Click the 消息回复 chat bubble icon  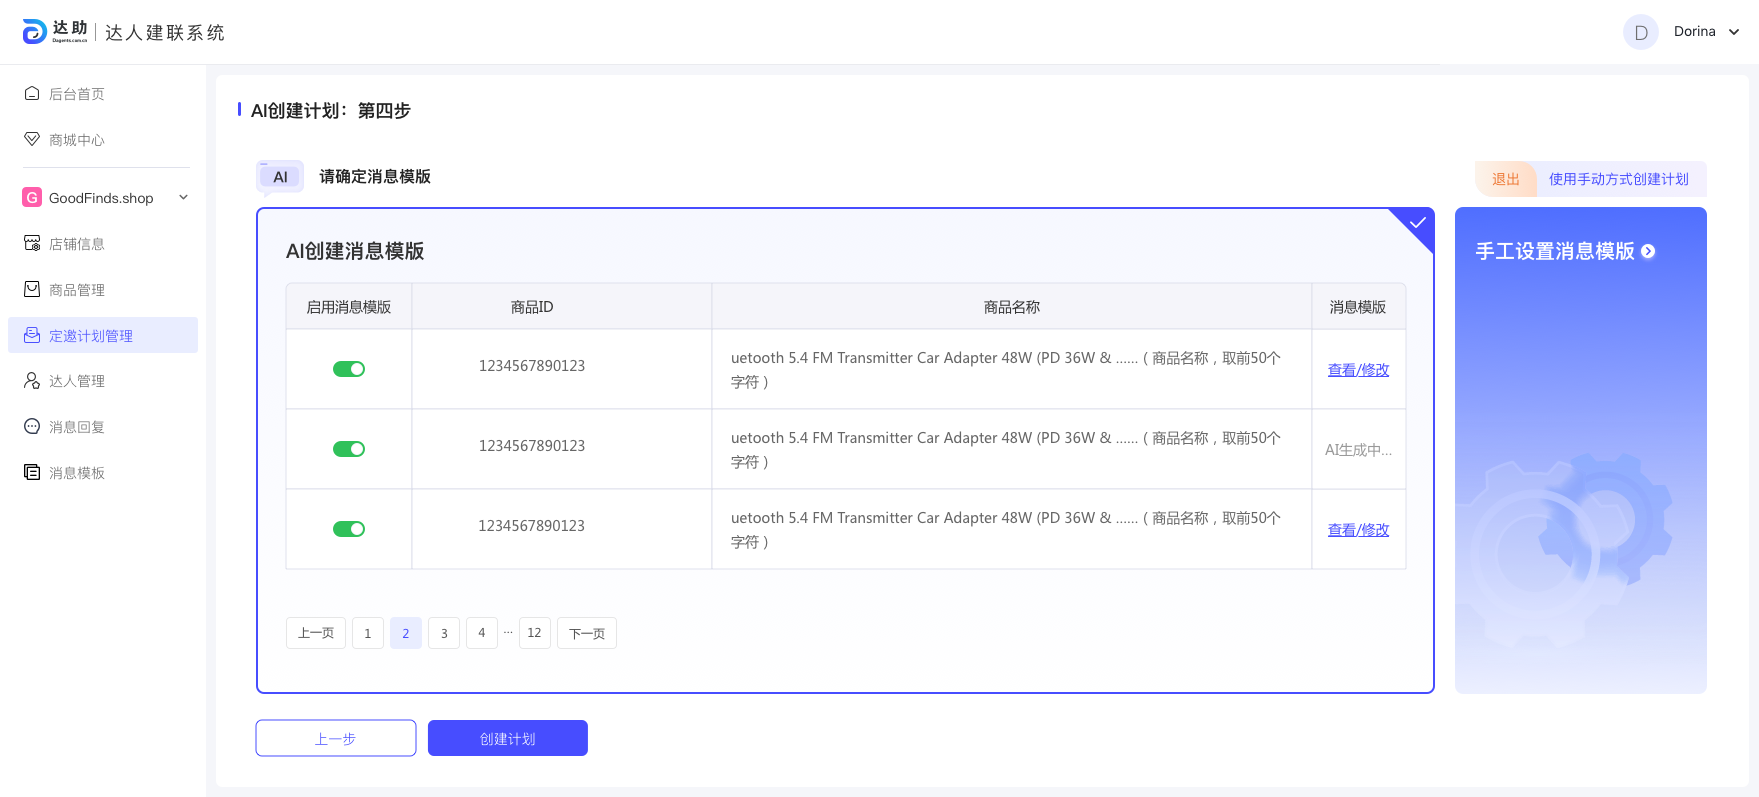[32, 427]
